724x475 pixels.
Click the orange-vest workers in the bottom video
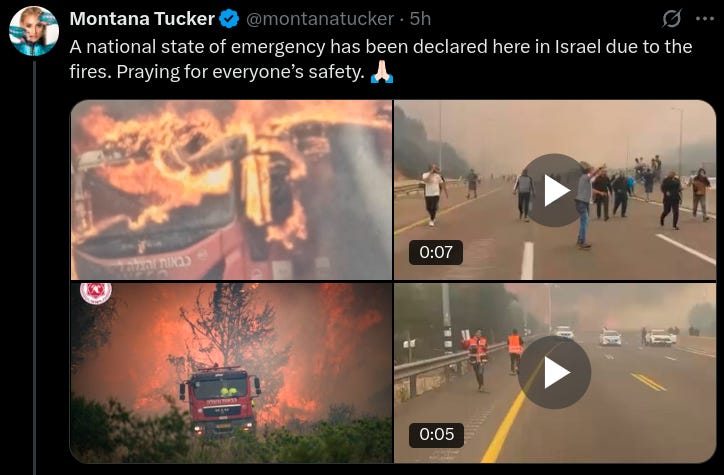coord(495,356)
